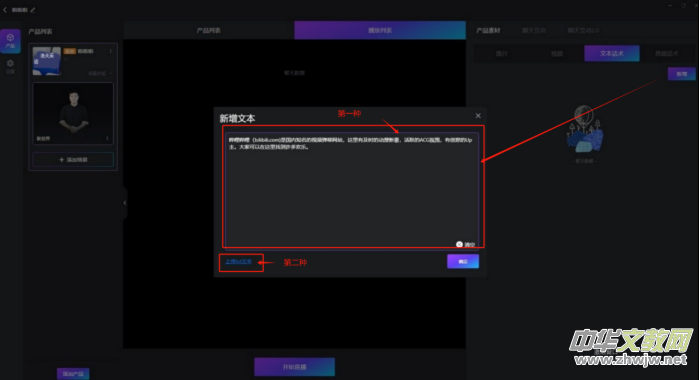Click inside the new text input area
Viewport: 699px width, 380px height.
point(352,190)
